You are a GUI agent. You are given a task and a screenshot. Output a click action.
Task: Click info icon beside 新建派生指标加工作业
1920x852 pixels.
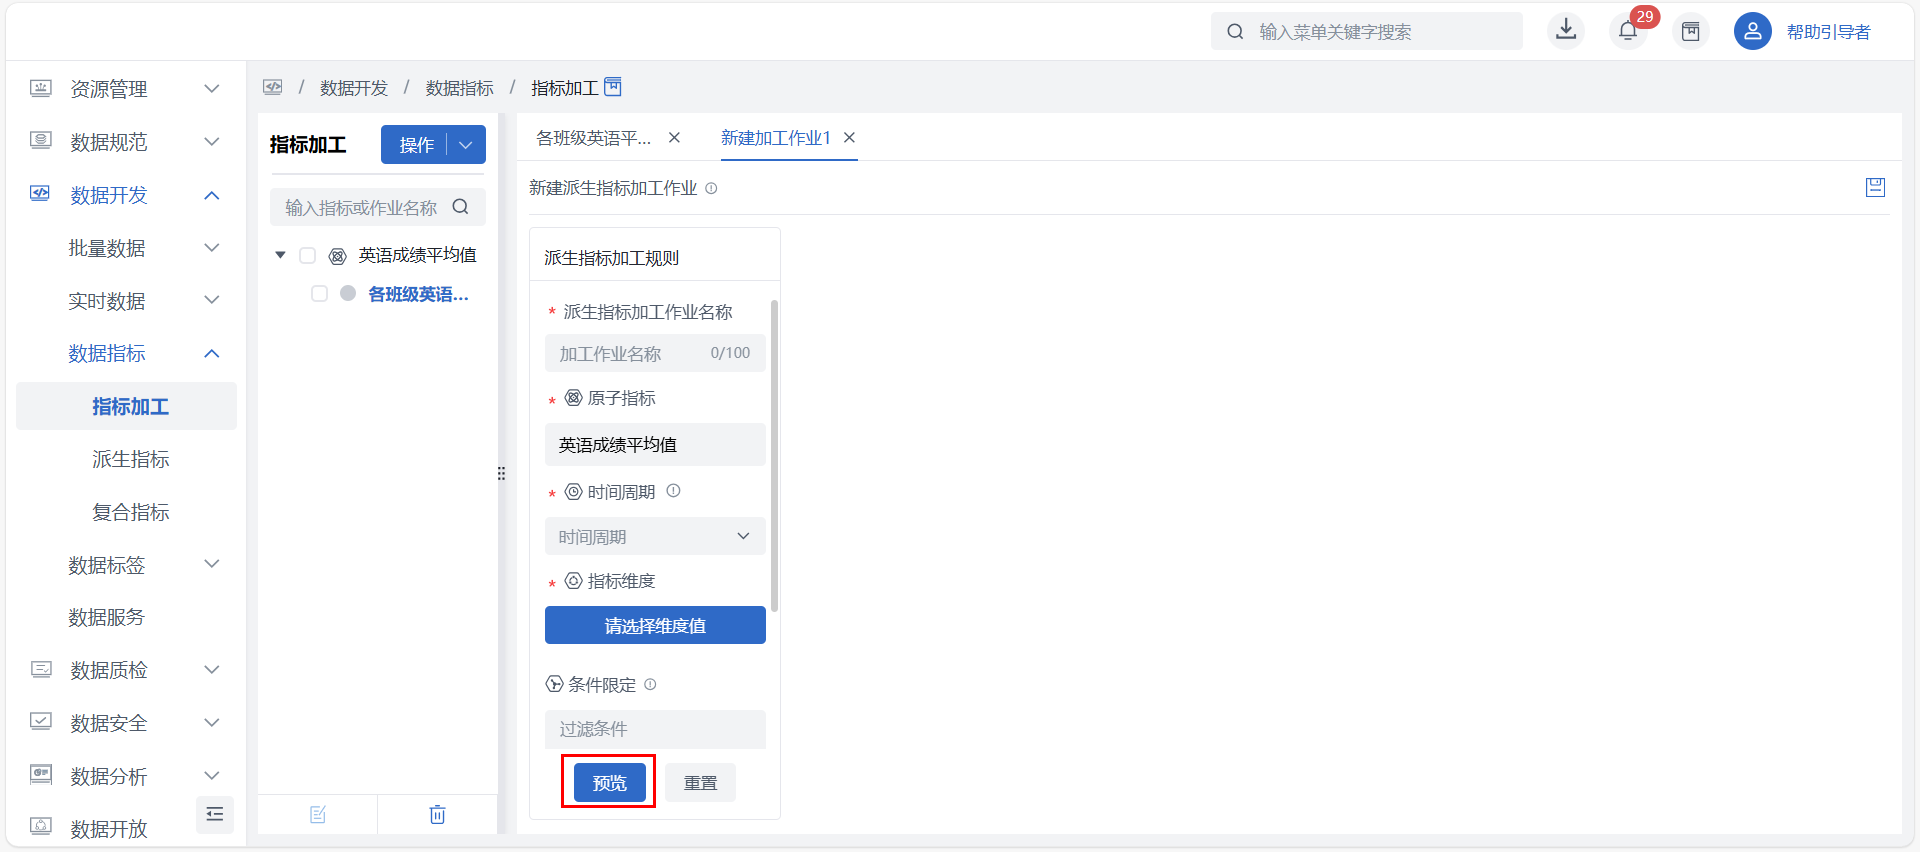pos(711,188)
